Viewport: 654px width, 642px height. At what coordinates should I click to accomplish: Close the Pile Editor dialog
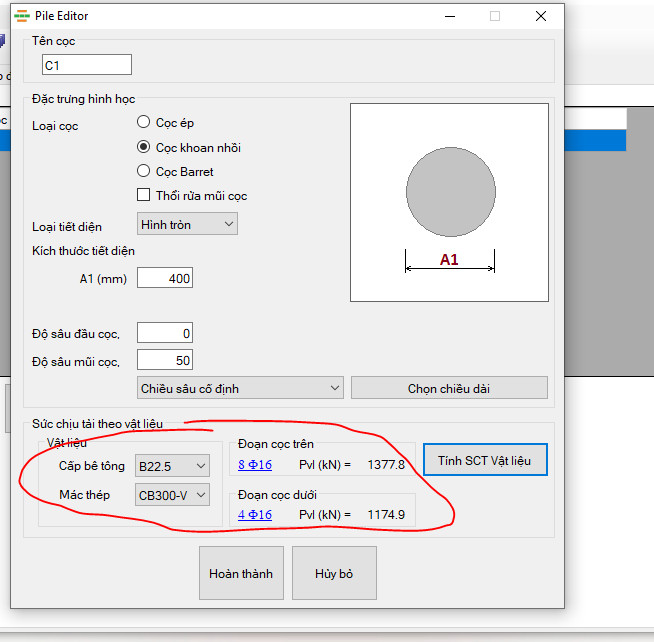[x=541, y=16]
